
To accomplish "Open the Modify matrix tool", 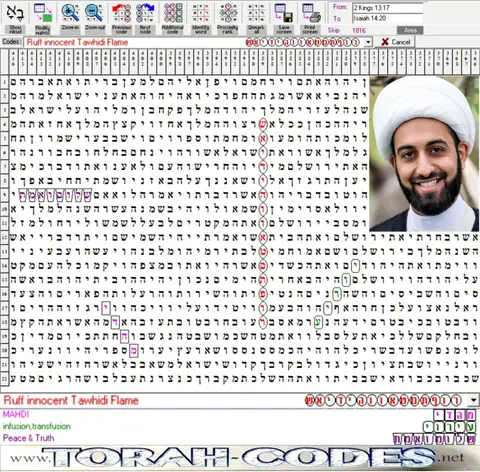I will pos(43,13).
